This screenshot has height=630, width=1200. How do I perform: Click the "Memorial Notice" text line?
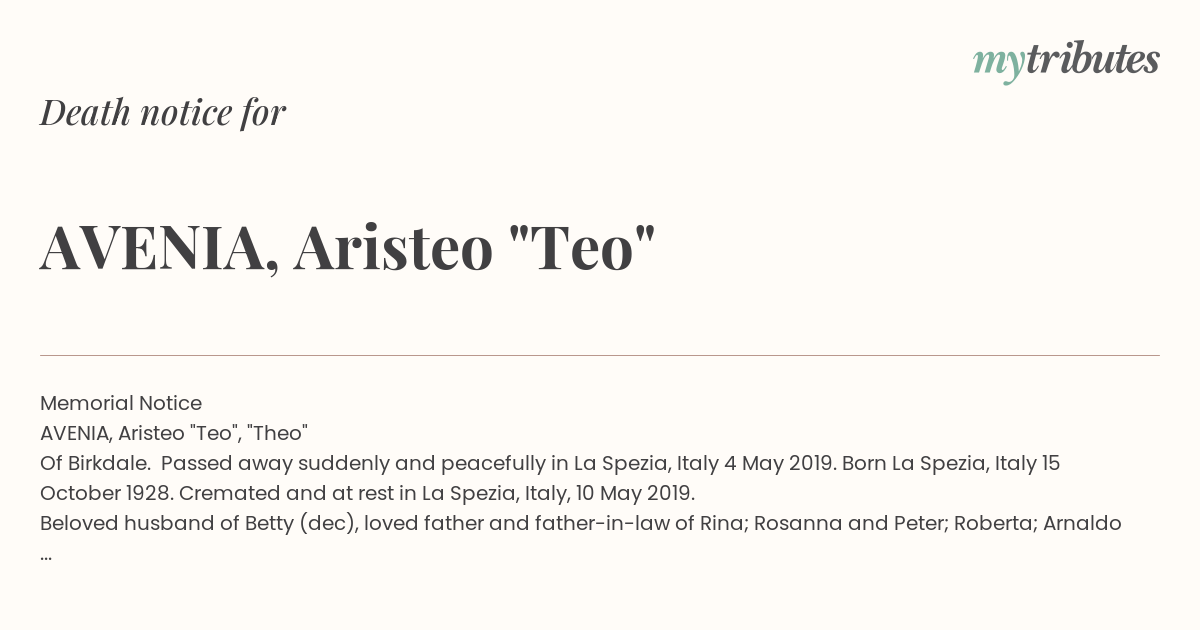pyautogui.click(x=121, y=403)
